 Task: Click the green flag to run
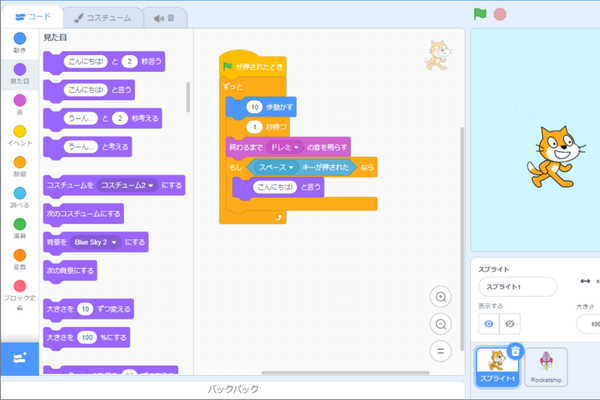(x=479, y=14)
